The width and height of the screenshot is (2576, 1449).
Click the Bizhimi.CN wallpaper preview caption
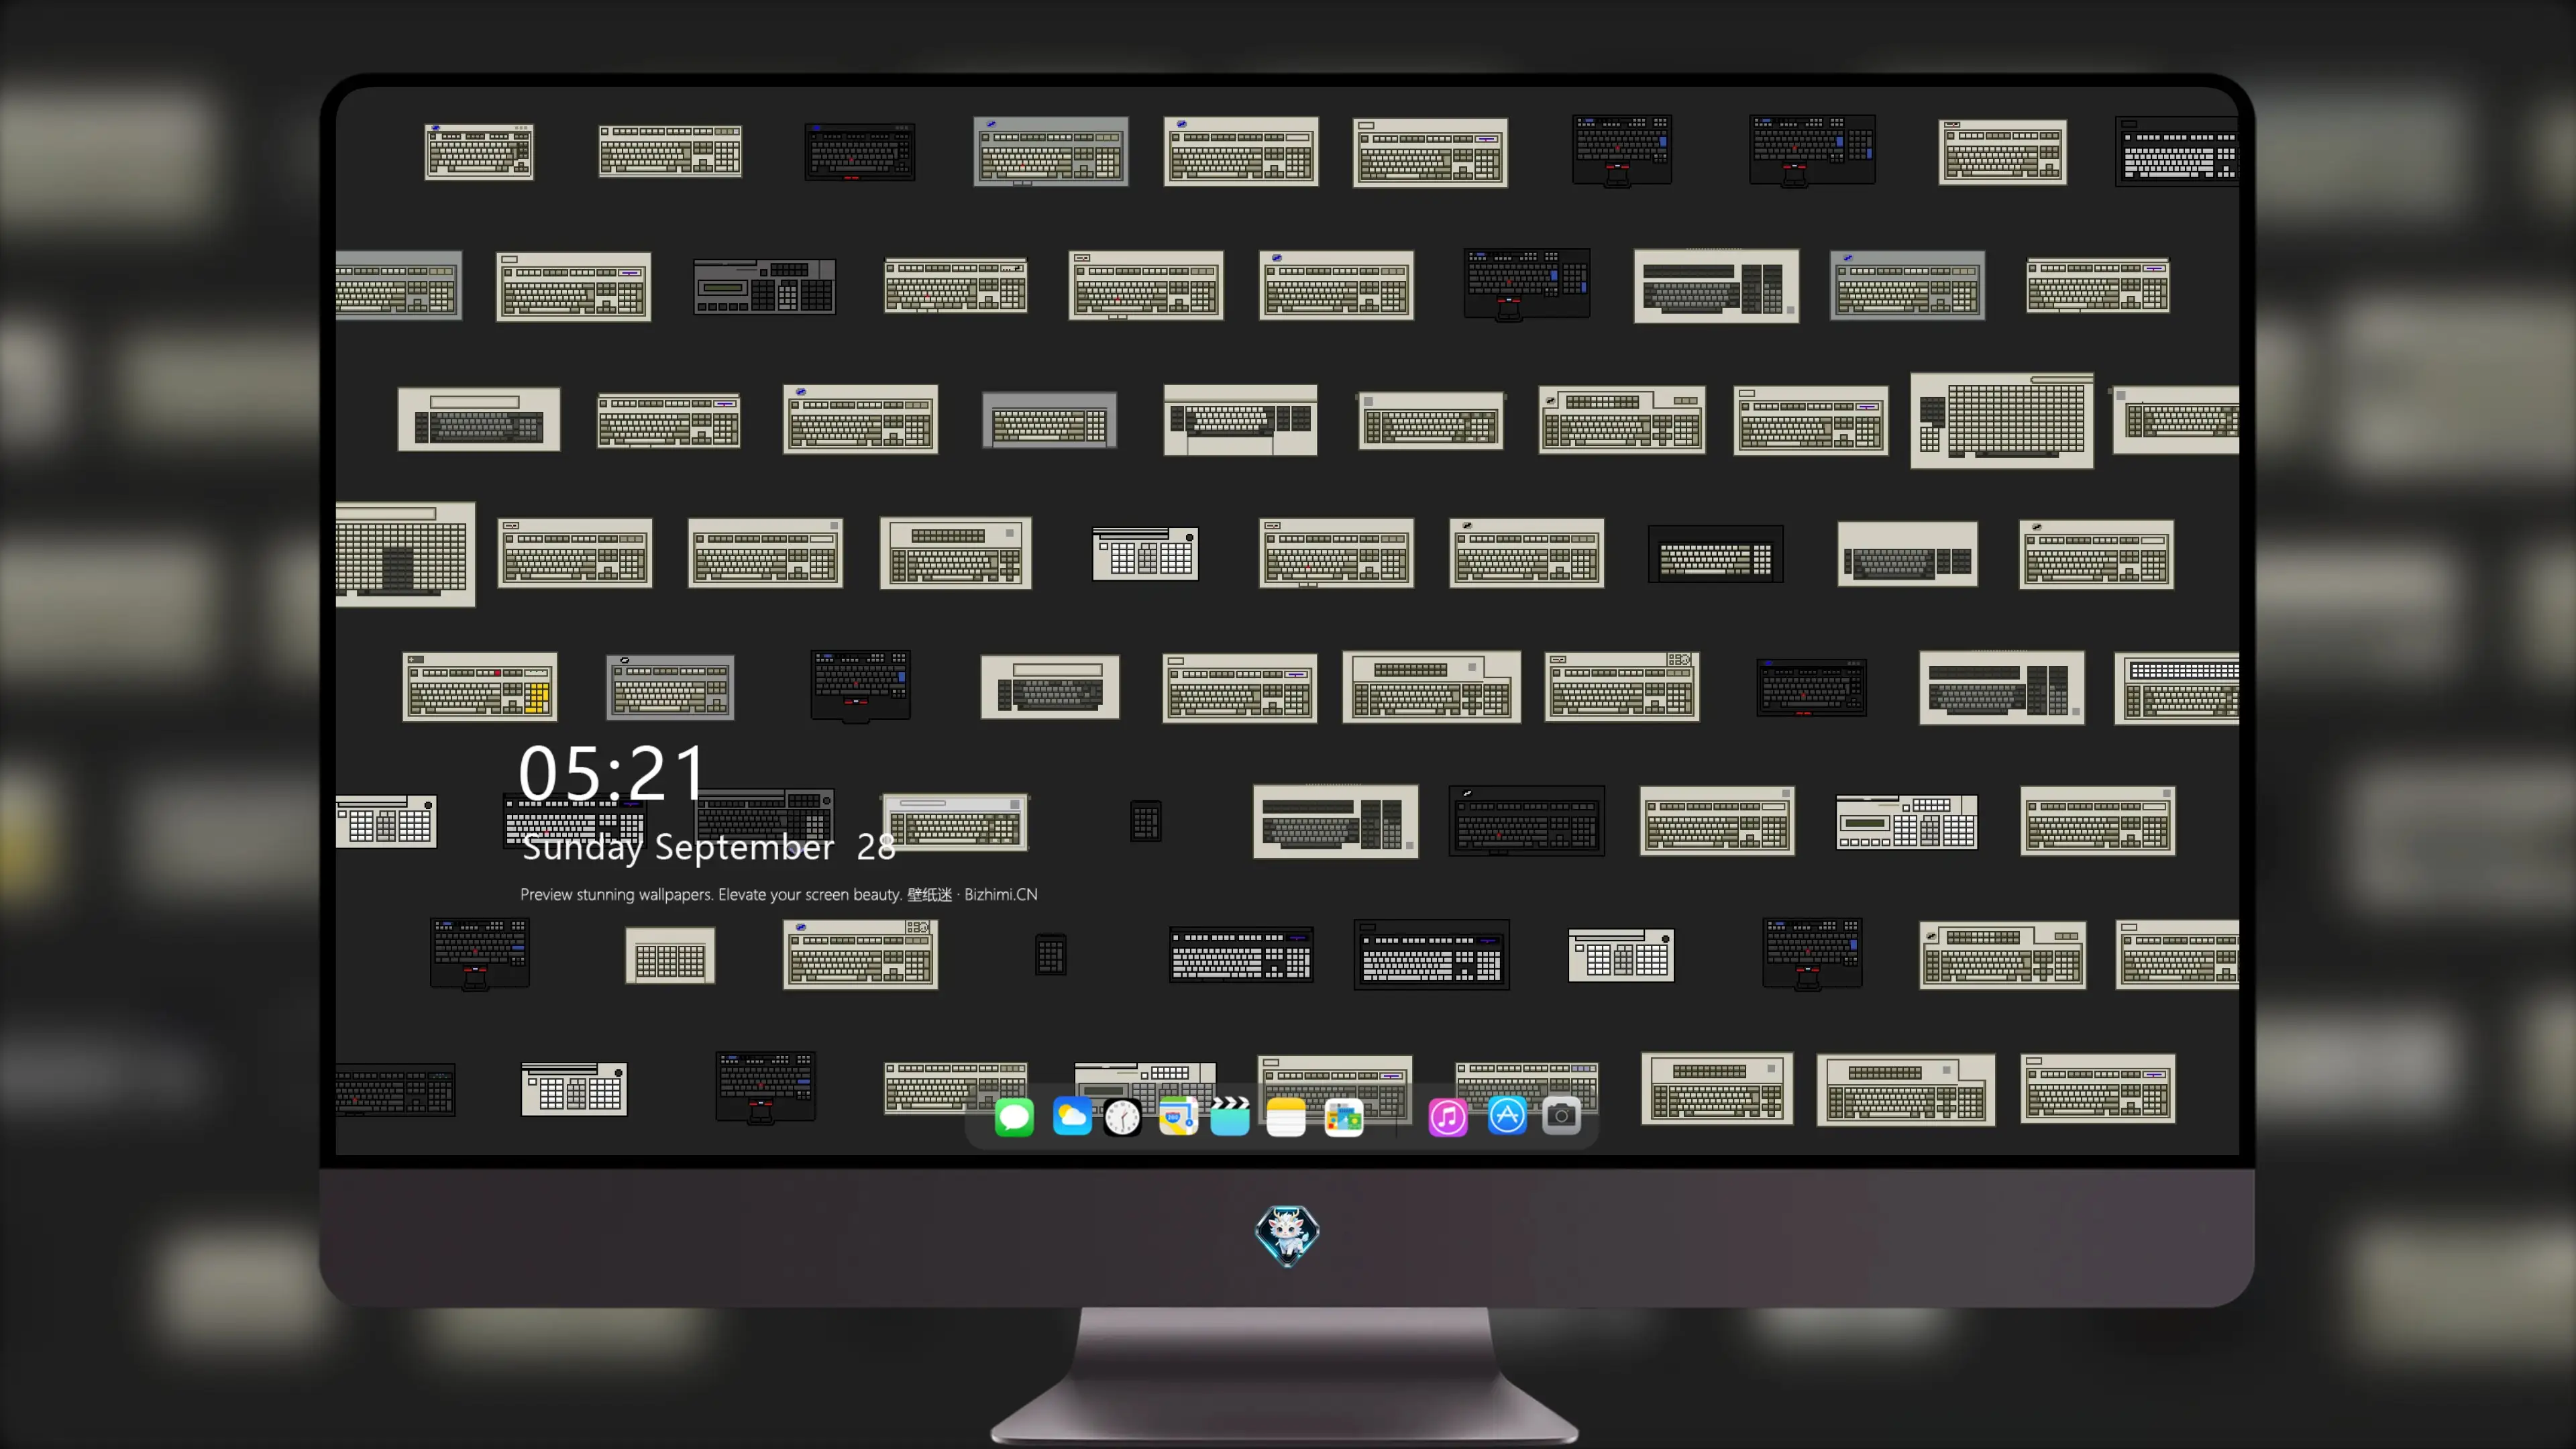pos(779,894)
